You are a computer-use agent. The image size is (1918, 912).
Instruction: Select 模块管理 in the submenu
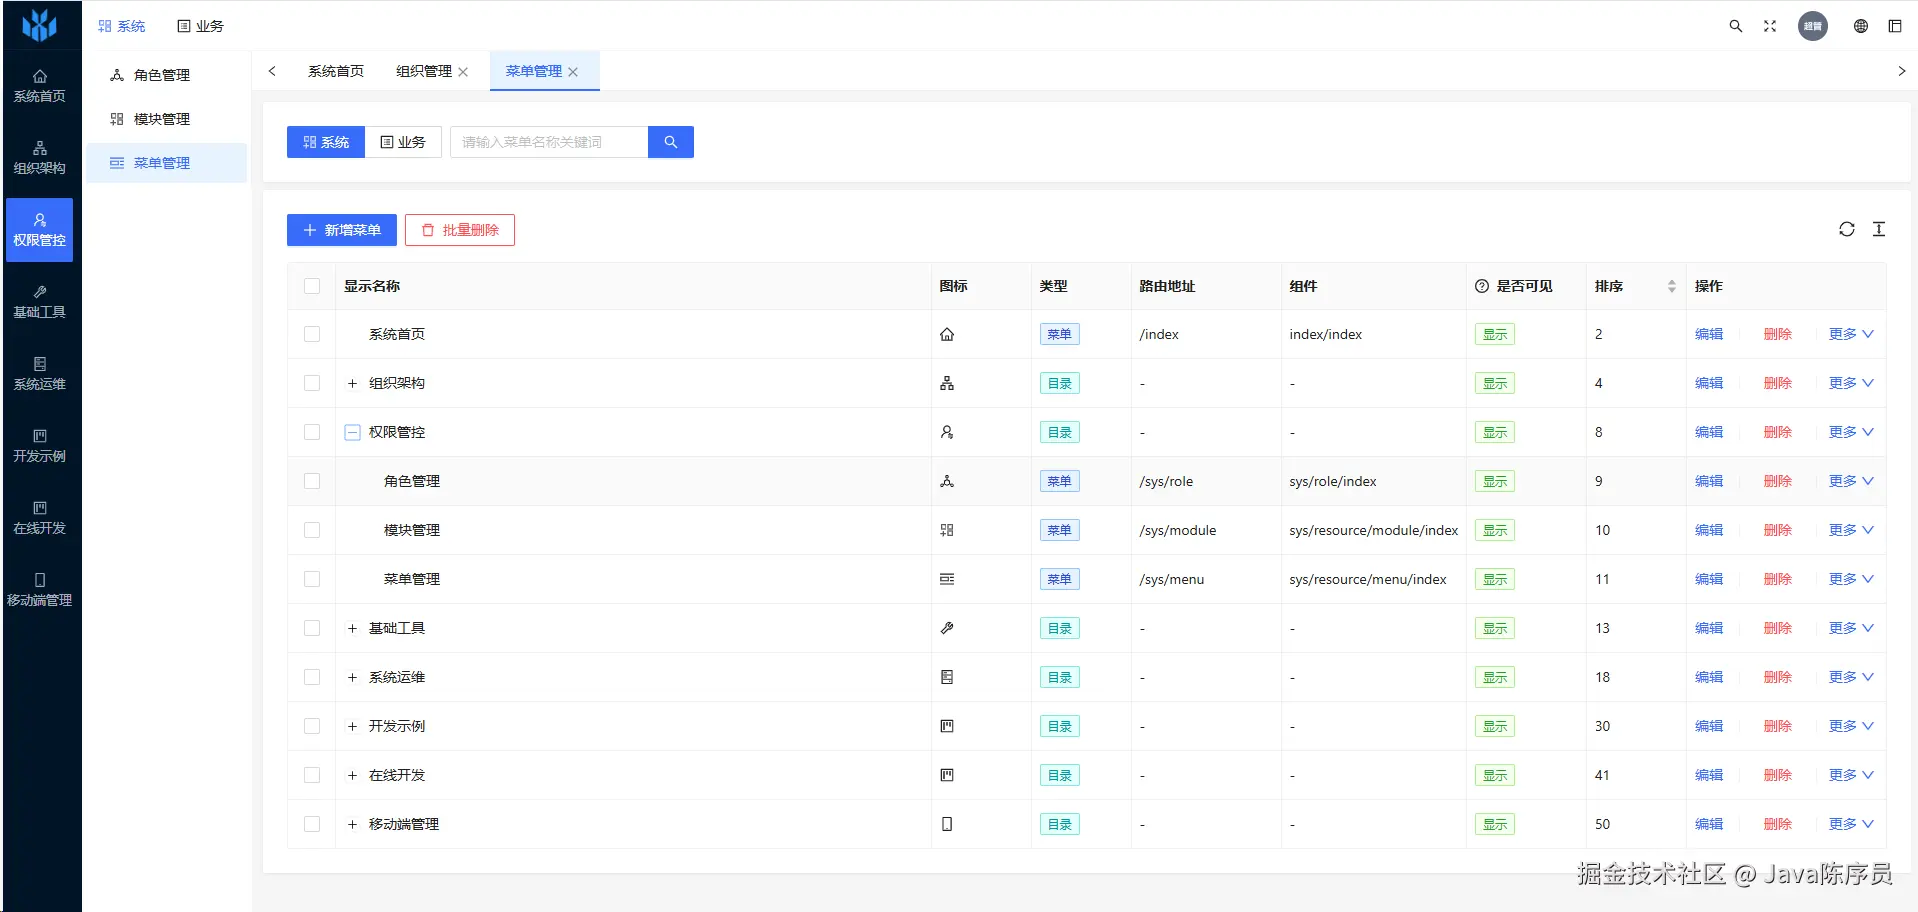pos(162,119)
